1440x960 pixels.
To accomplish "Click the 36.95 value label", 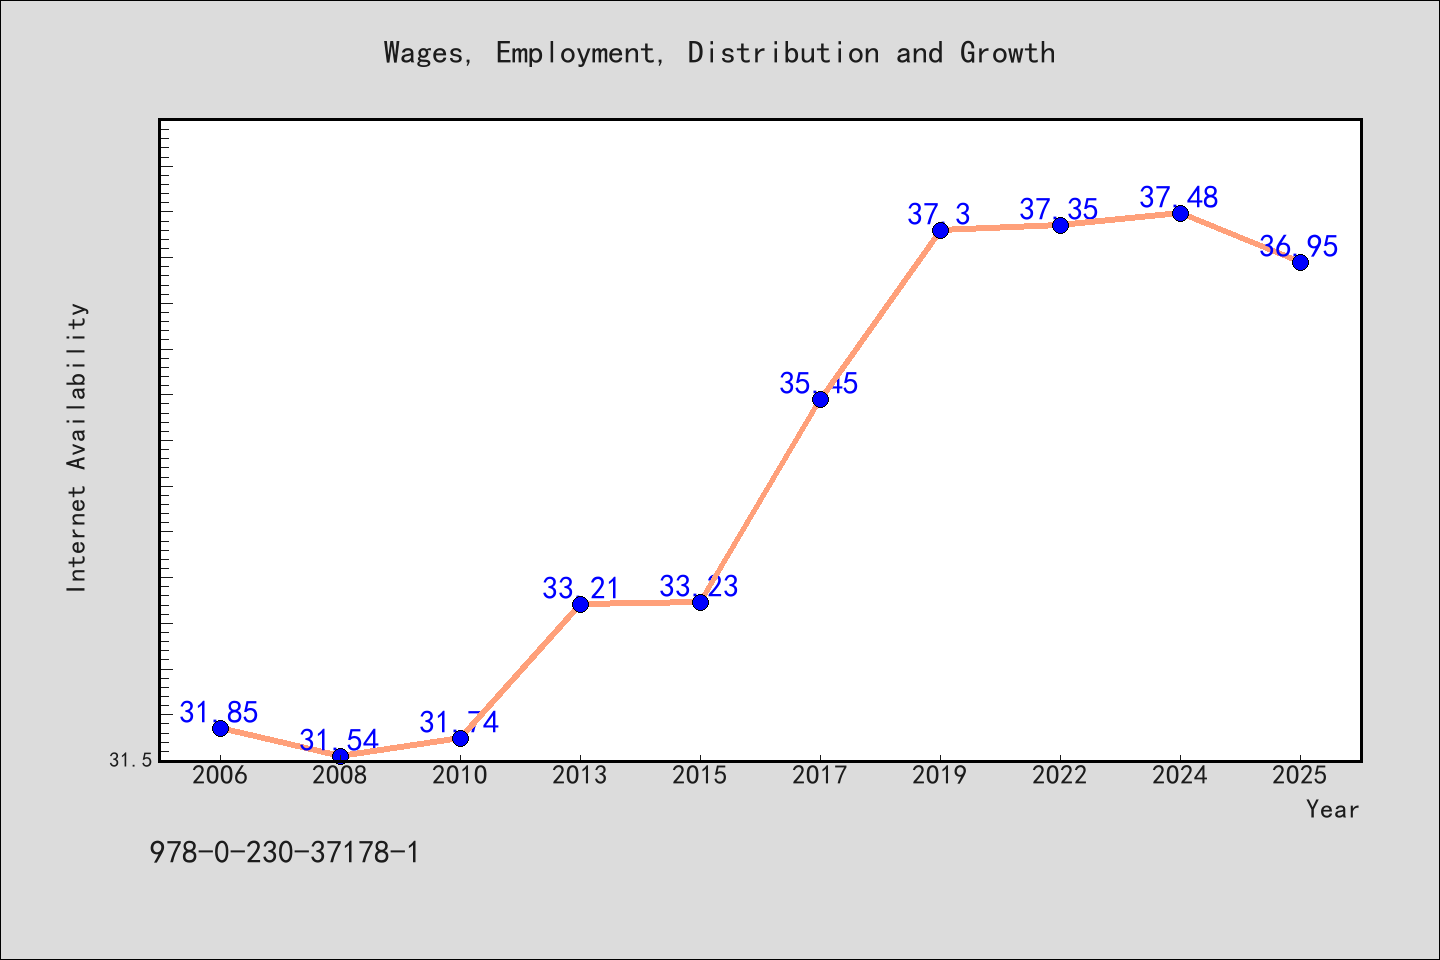I will point(1299,247).
